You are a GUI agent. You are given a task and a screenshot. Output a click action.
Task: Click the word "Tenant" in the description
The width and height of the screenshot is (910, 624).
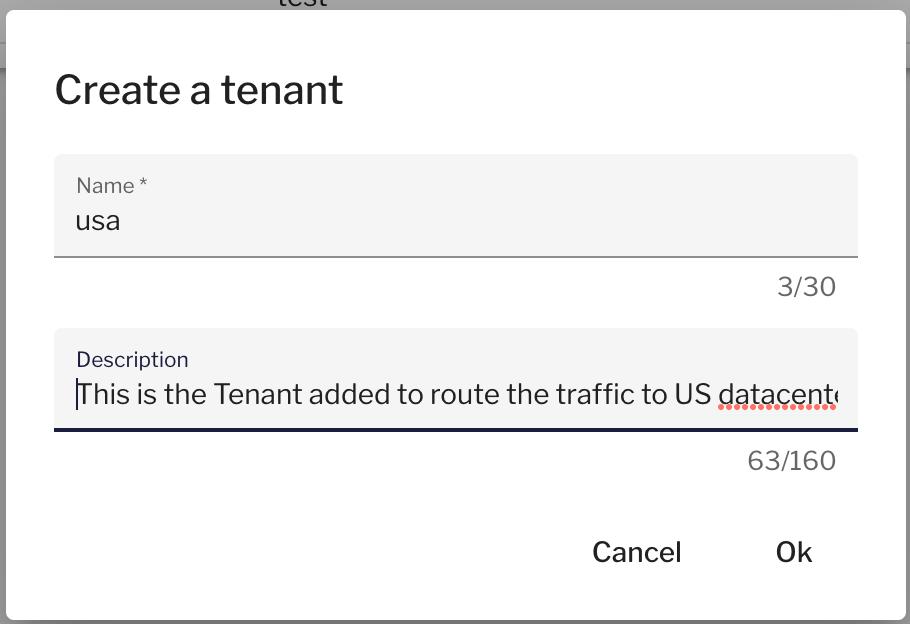259,395
